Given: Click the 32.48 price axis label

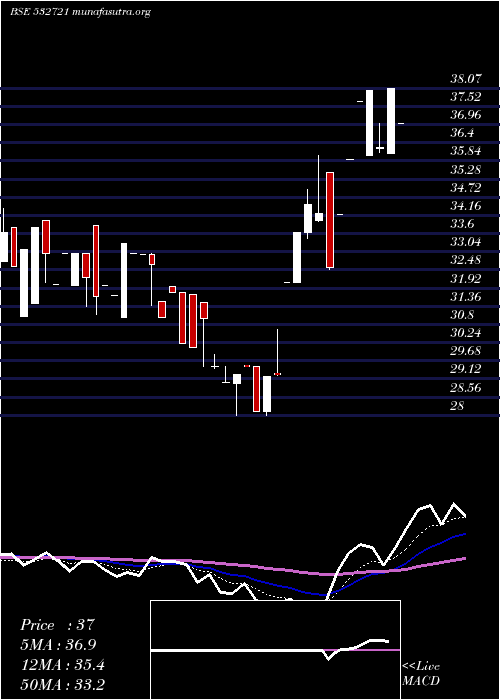Looking at the screenshot, I should coord(466,261).
